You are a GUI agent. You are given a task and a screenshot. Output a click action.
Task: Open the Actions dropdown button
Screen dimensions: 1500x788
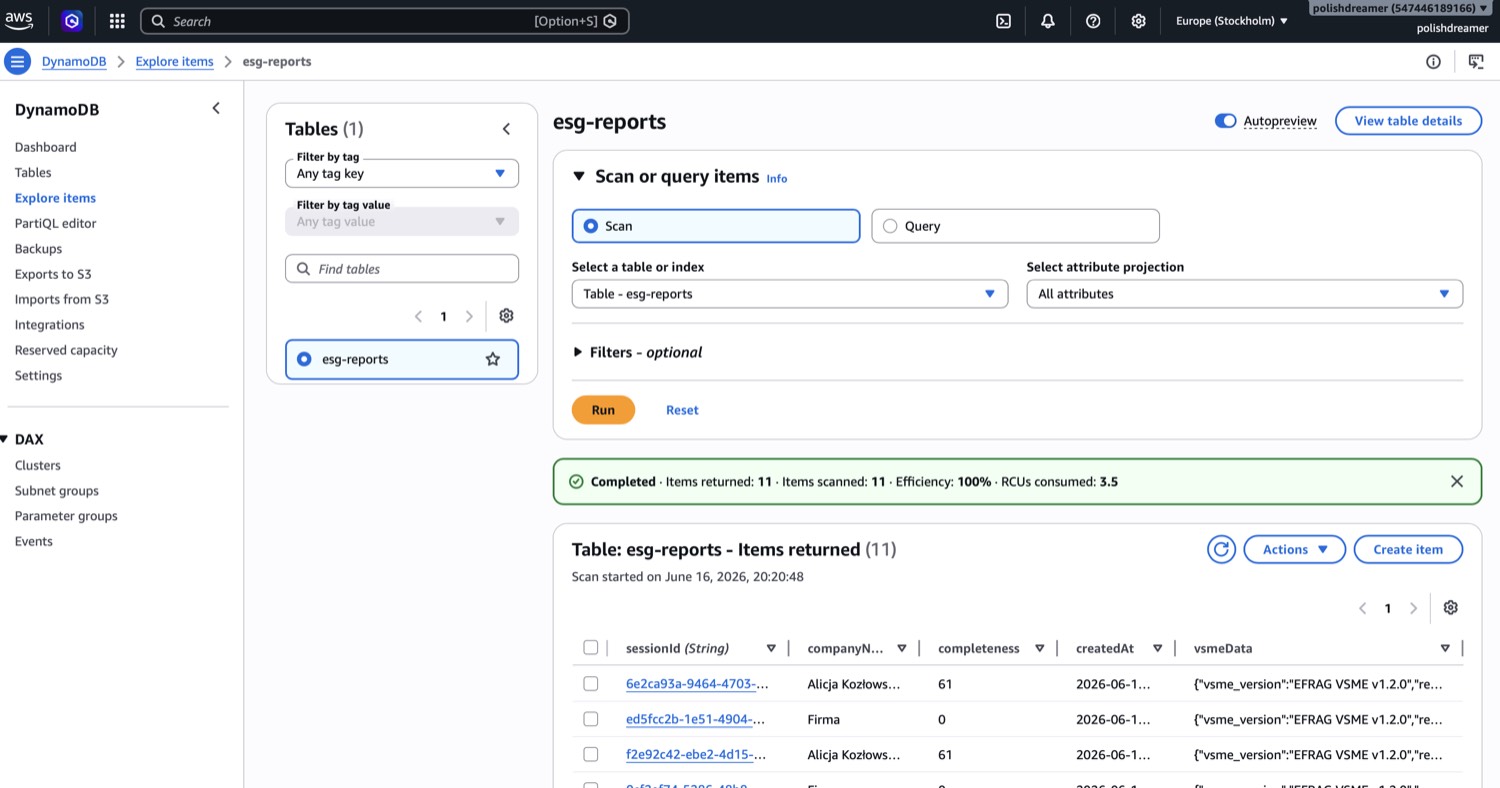click(x=1295, y=549)
